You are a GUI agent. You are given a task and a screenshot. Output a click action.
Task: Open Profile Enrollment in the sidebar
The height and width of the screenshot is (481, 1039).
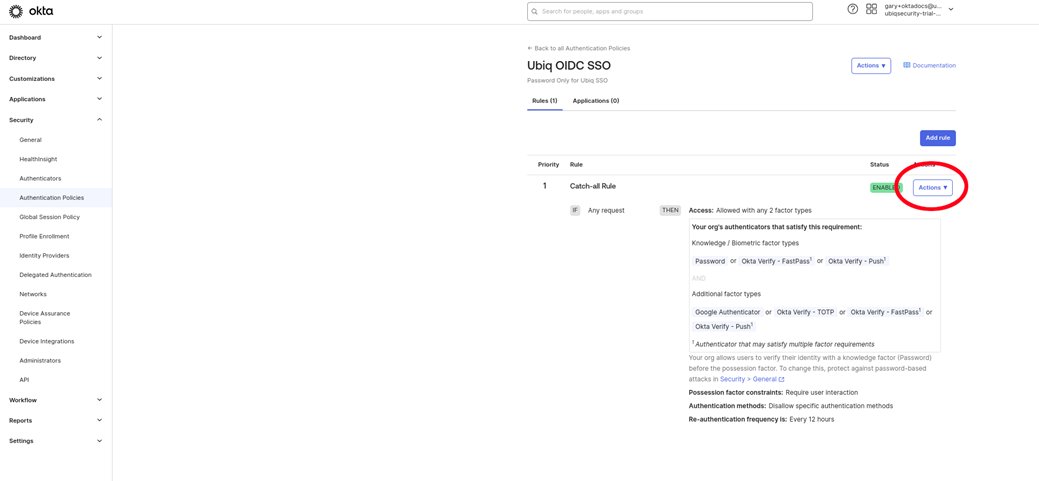click(44, 237)
